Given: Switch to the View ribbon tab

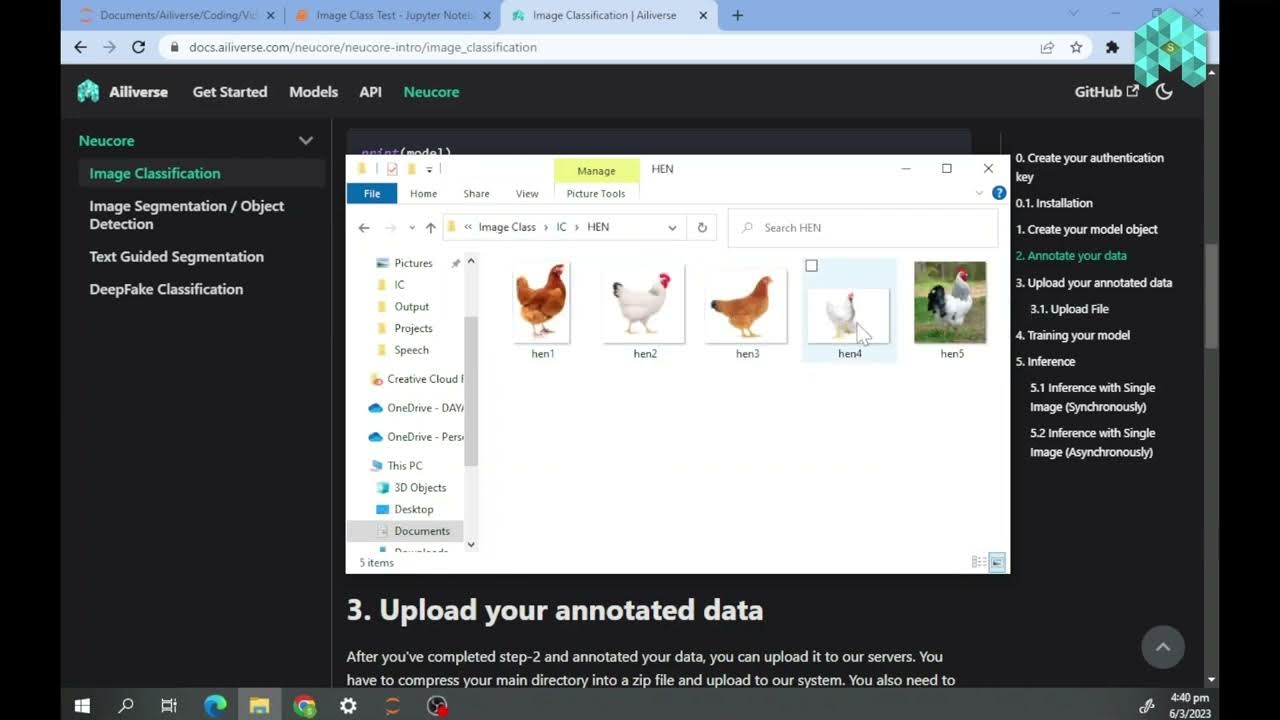Looking at the screenshot, I should coord(527,194).
